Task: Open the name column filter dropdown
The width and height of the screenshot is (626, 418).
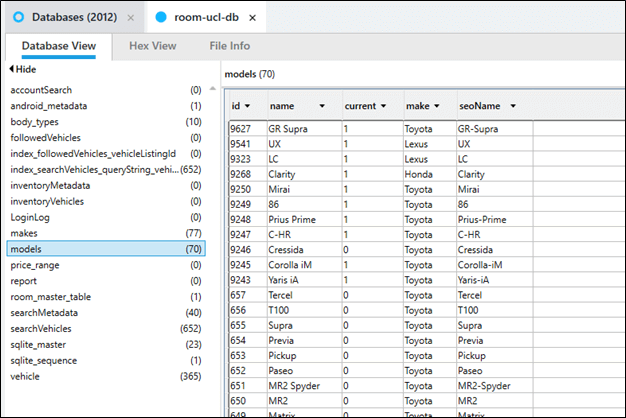Action: coord(322,106)
